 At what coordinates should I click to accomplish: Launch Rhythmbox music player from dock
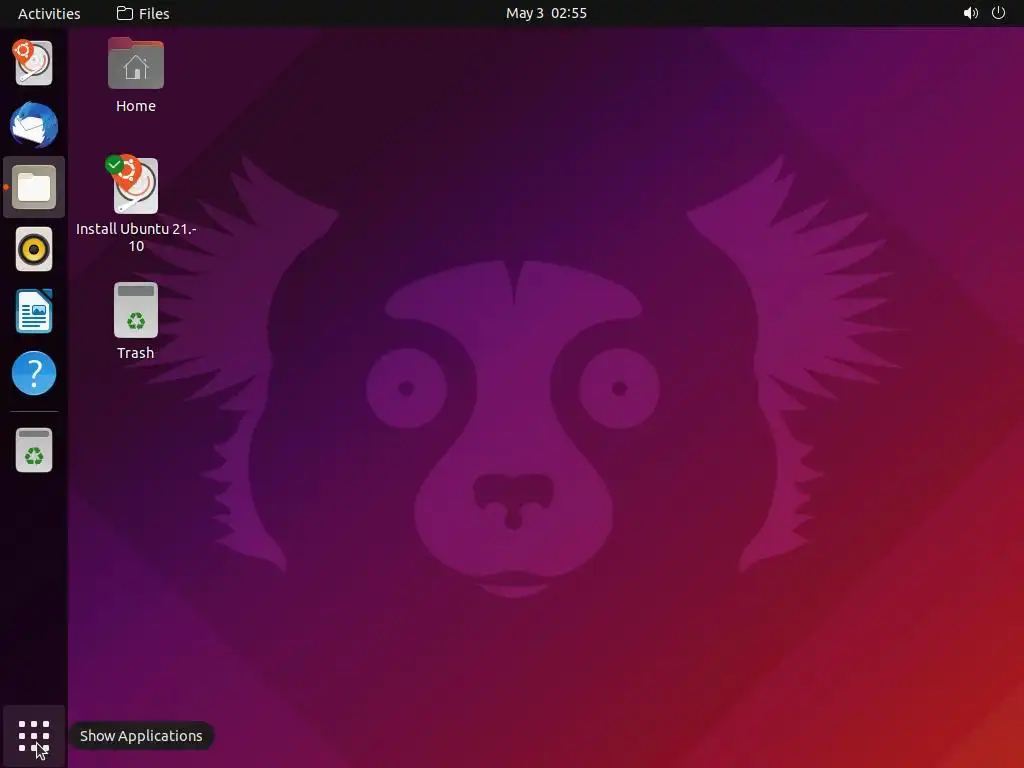tap(34, 249)
